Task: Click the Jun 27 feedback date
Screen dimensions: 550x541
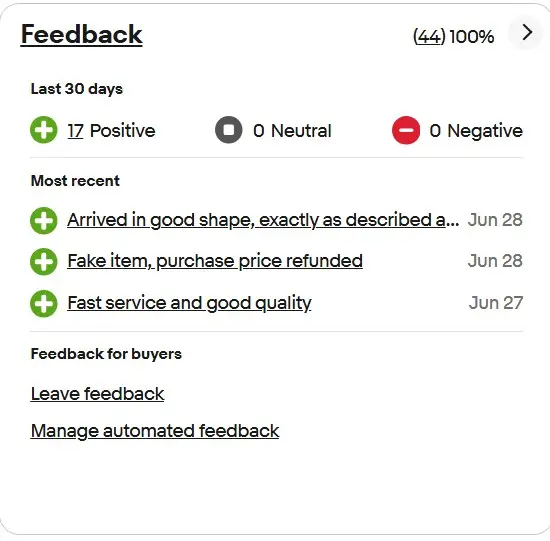Action: [496, 303]
